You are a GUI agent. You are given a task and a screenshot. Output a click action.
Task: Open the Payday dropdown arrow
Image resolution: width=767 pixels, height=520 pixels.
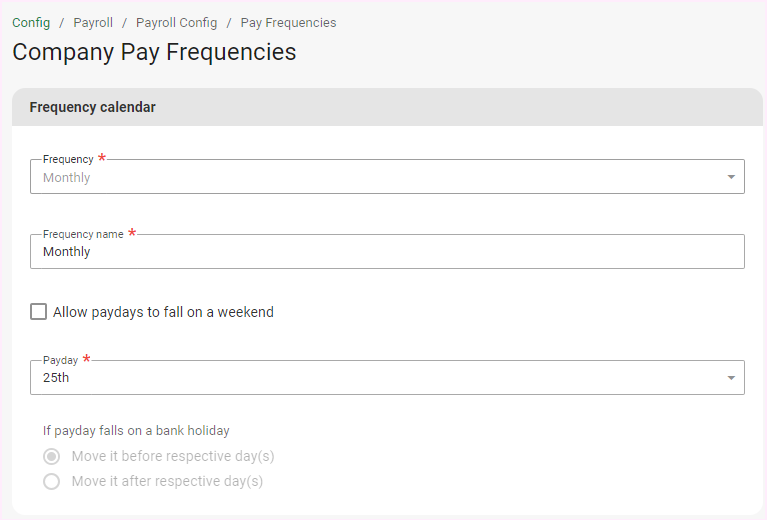[731, 378]
